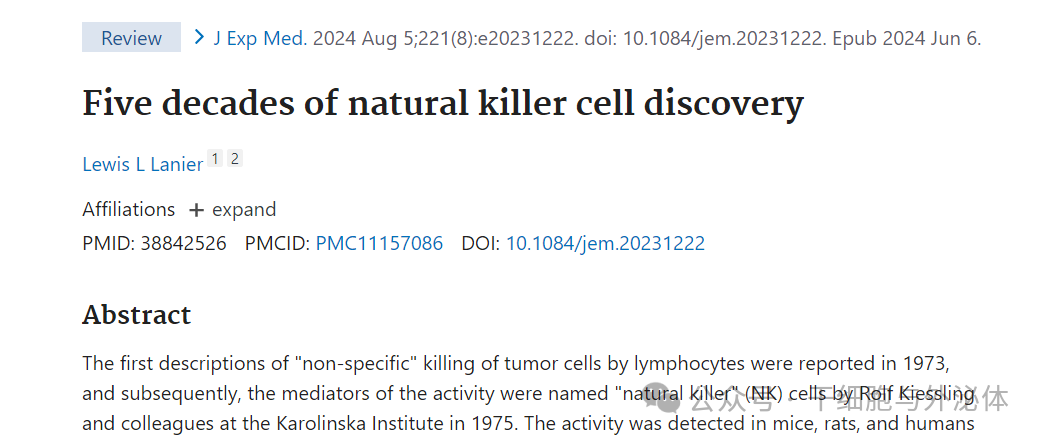Click the Review article type badge
The width and height of the screenshot is (1042, 441).
(131, 37)
